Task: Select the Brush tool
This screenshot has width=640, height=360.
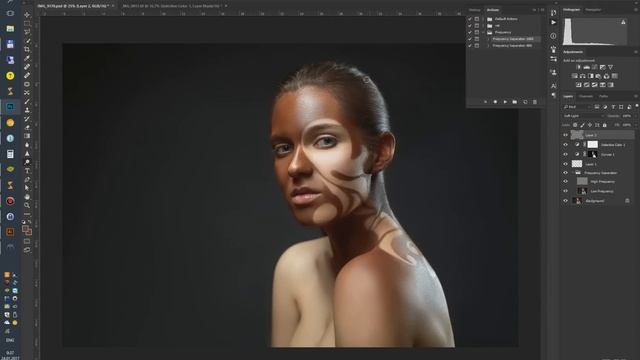Action: tap(27, 101)
